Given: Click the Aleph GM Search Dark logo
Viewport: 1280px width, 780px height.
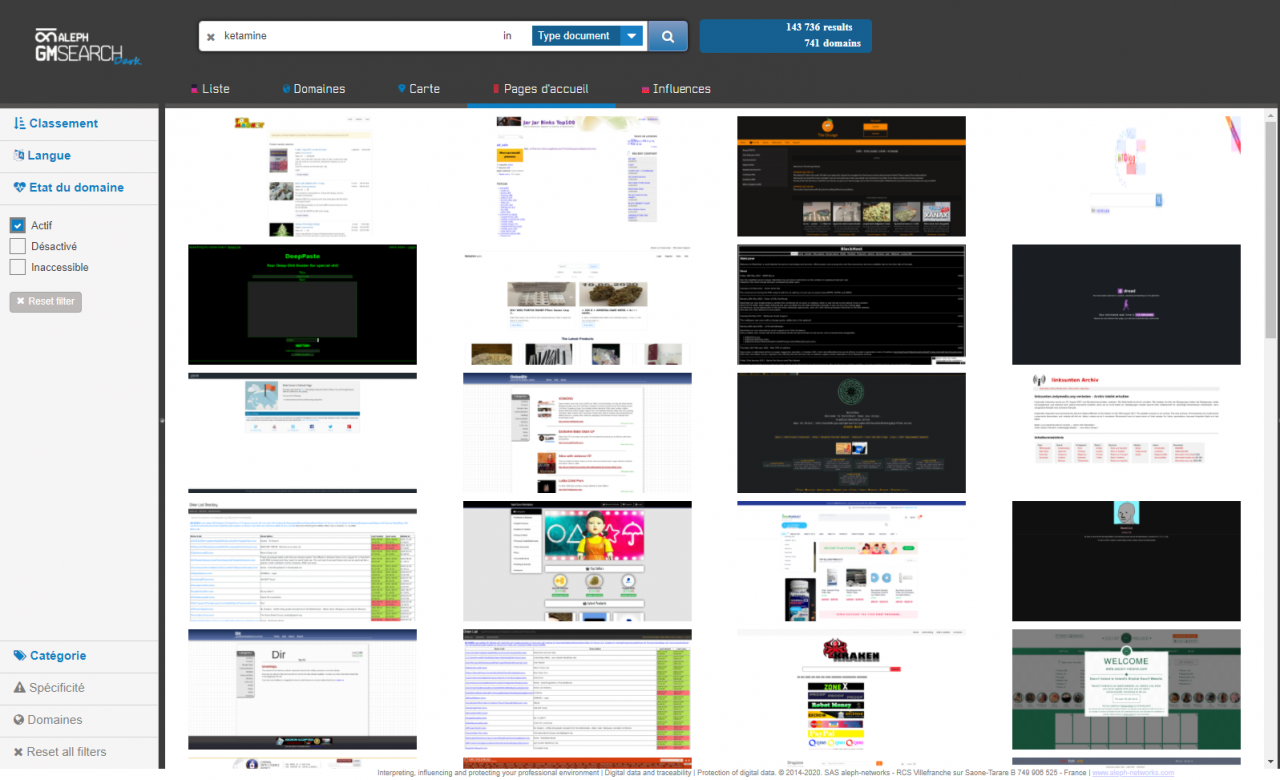Looking at the screenshot, I should point(88,46).
